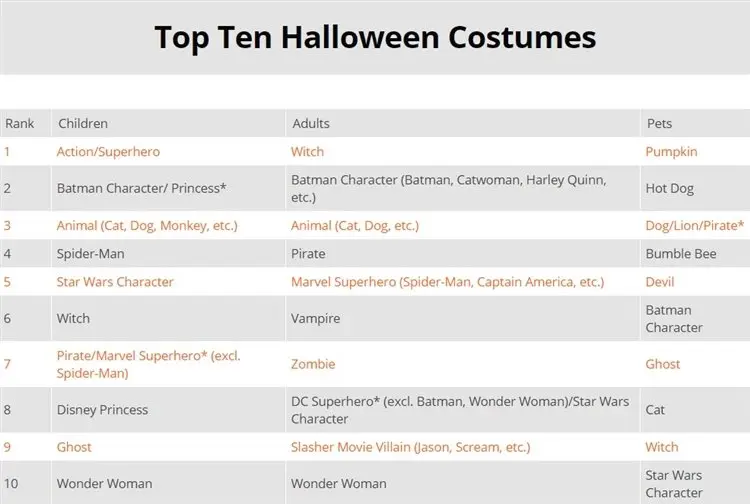Select the Rank column header
The height and width of the screenshot is (504, 750).
point(20,123)
